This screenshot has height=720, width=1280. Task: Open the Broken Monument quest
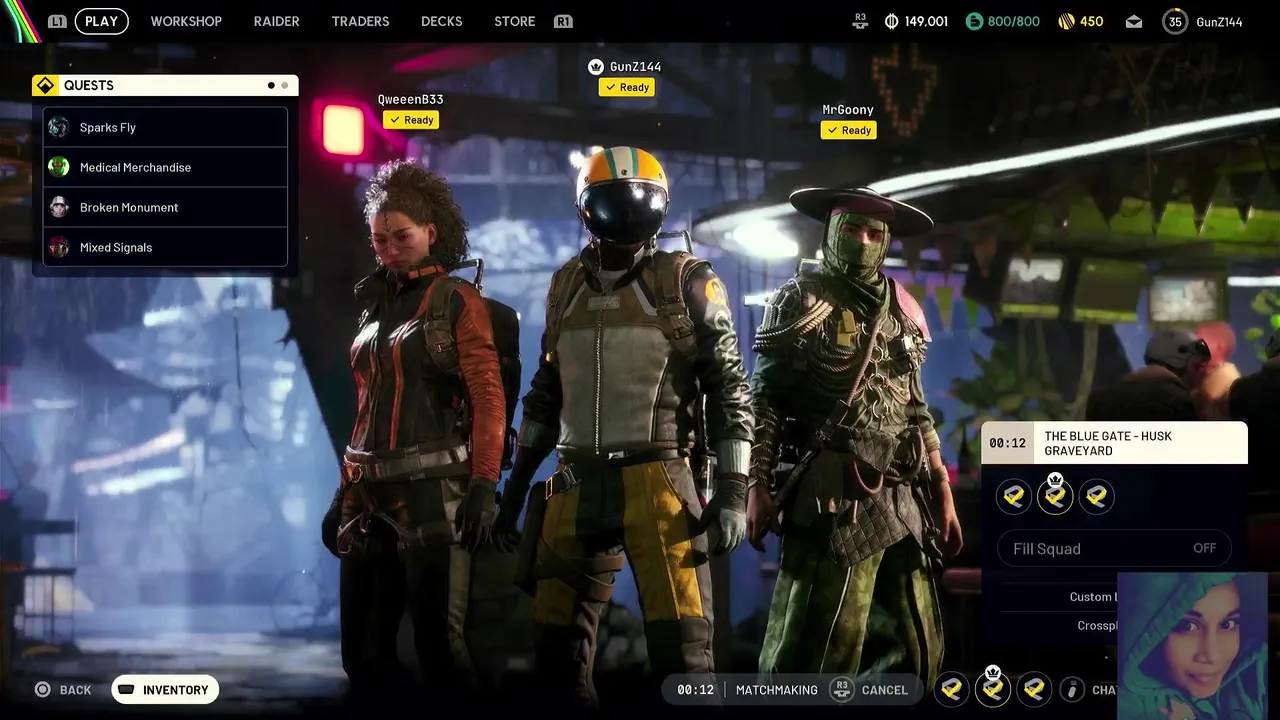click(x=165, y=207)
